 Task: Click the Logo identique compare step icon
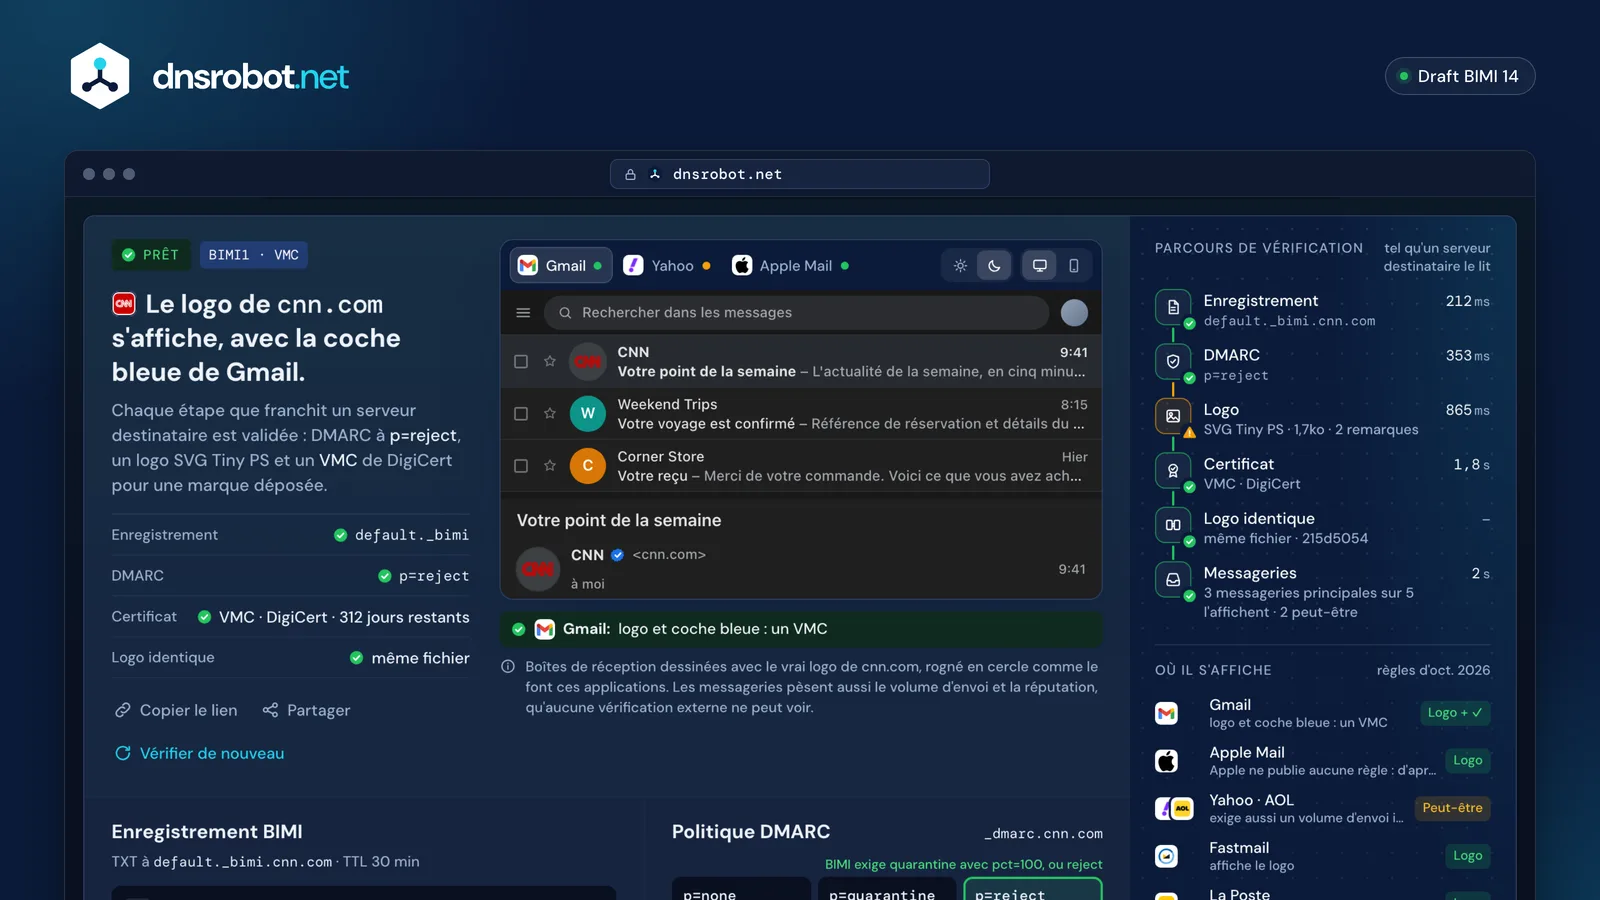1173,525
